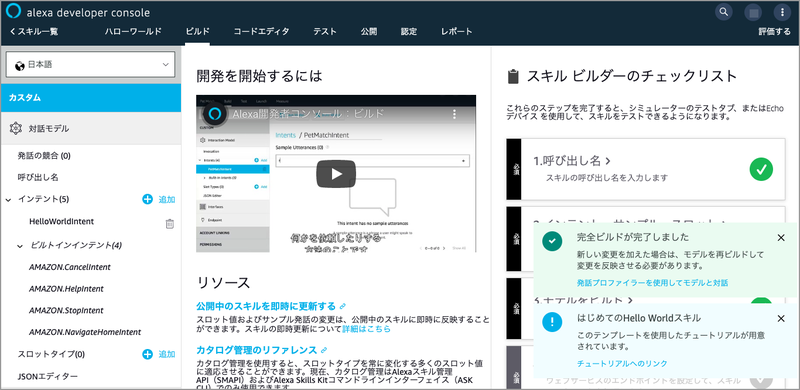This screenshot has height=390, width=800.
Task: Switch to the 認定 tab
Action: point(409,32)
